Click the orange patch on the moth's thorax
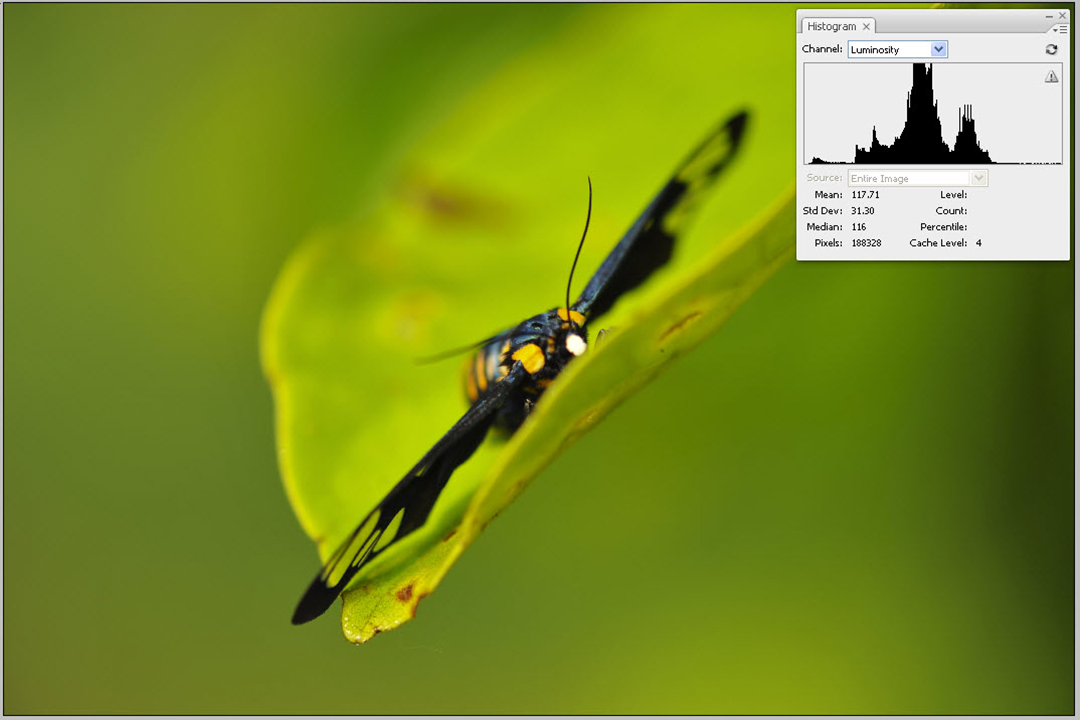This screenshot has height=720, width=1080. coord(528,357)
